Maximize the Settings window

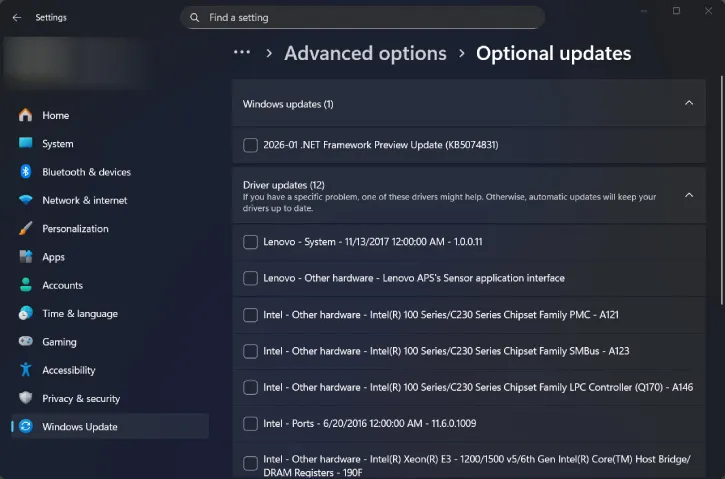pyautogui.click(x=676, y=11)
